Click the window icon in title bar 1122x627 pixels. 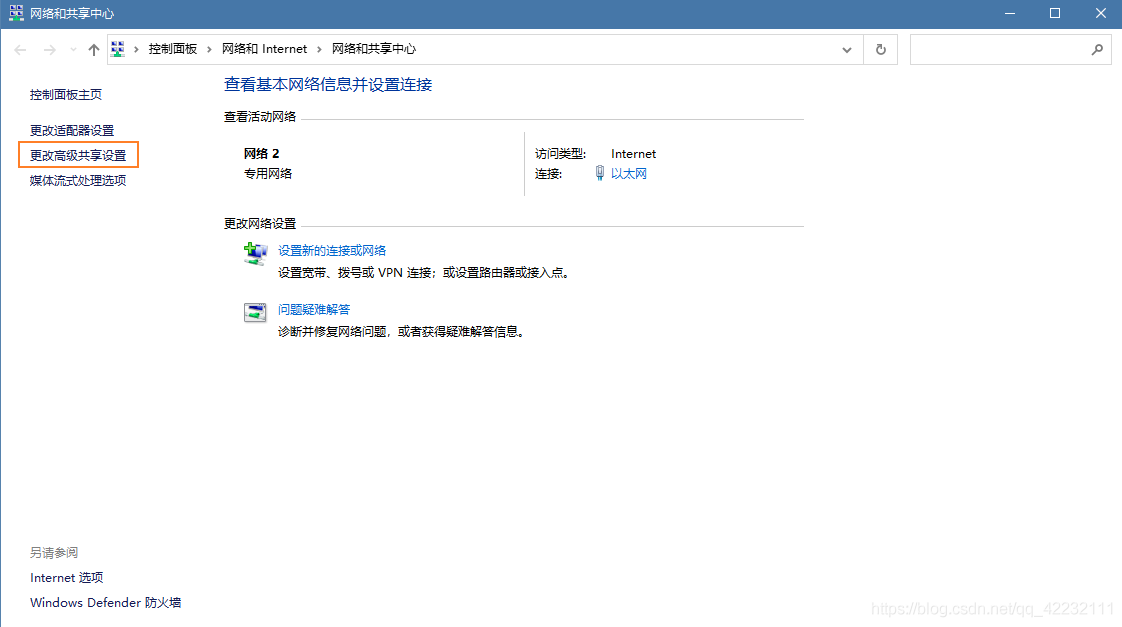16,13
